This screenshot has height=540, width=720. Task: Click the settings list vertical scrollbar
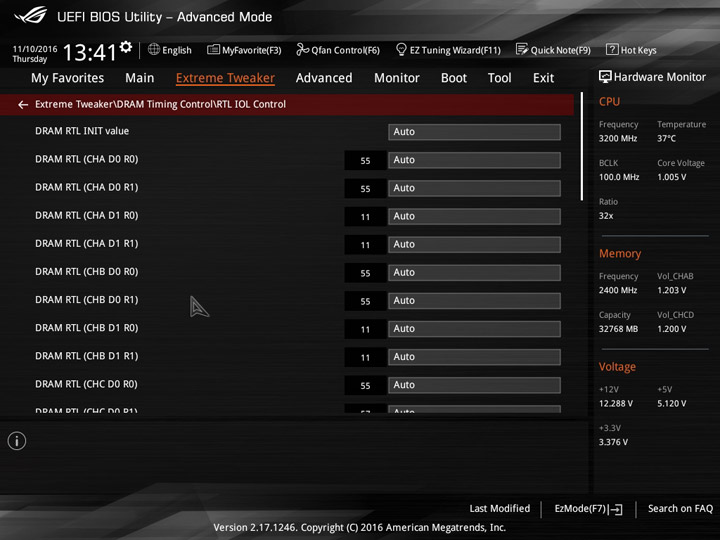coord(582,146)
